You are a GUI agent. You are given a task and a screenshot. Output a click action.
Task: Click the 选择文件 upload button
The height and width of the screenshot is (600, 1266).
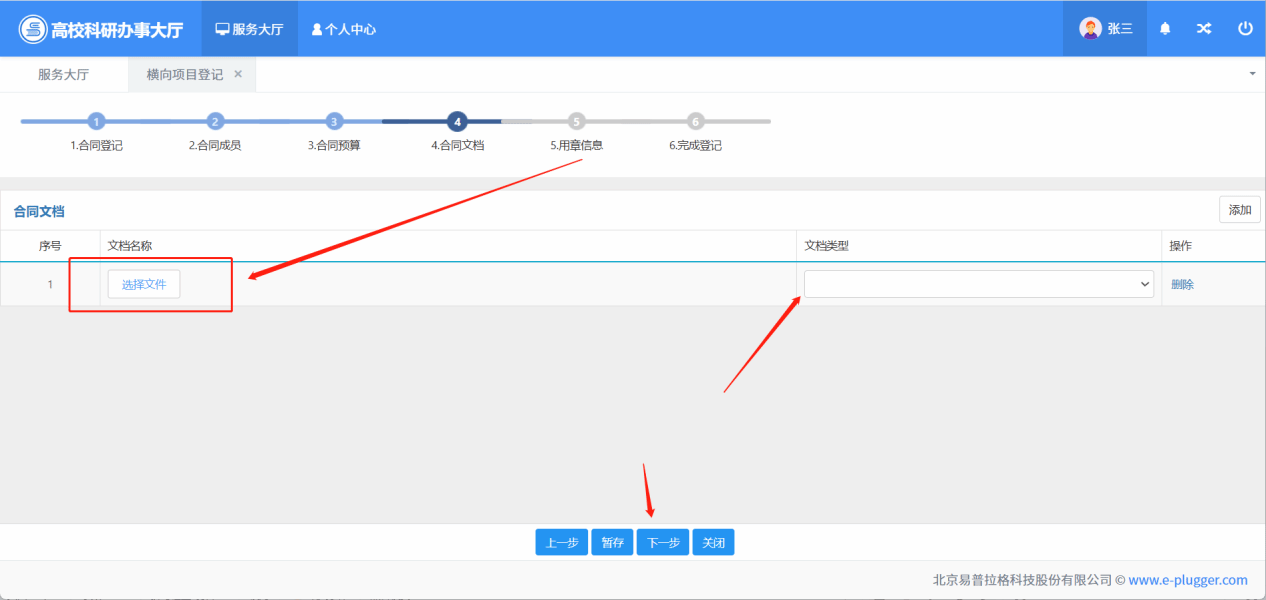click(144, 284)
